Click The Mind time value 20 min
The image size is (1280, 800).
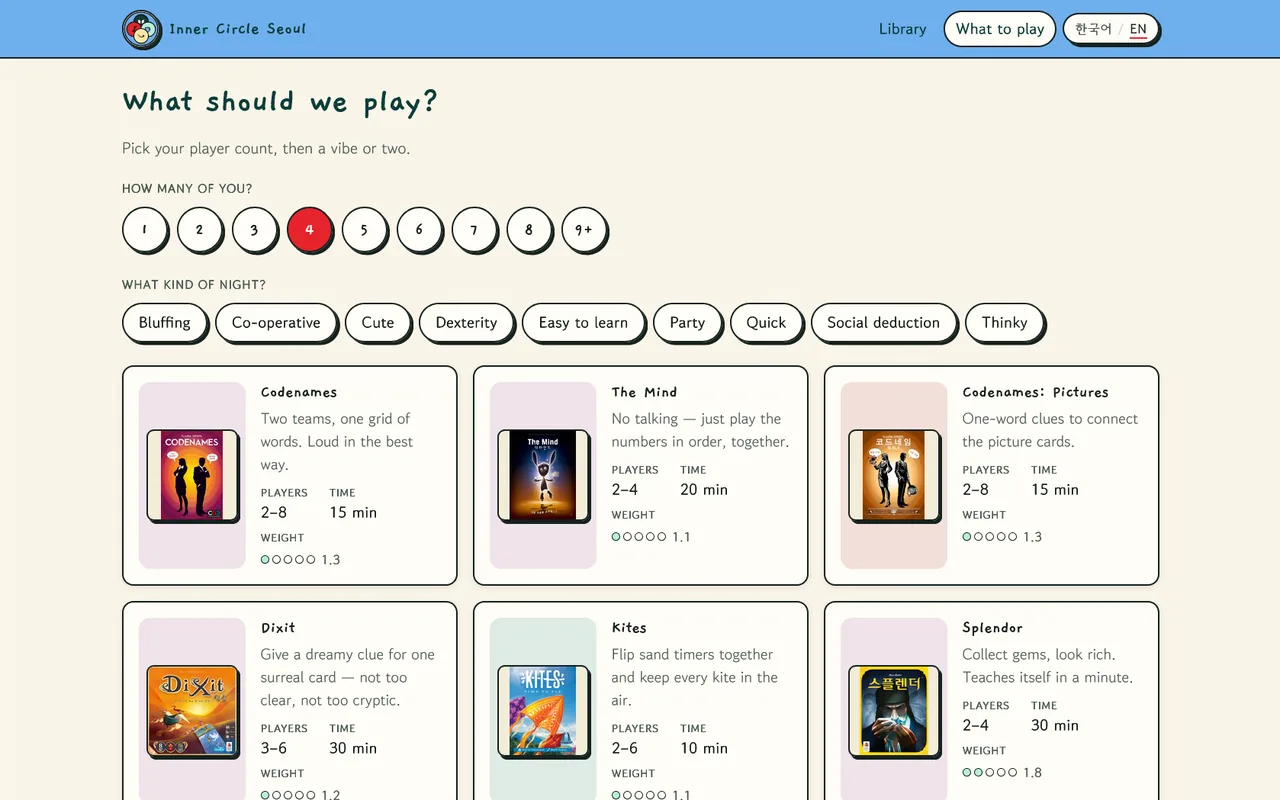pyautogui.click(x=704, y=490)
